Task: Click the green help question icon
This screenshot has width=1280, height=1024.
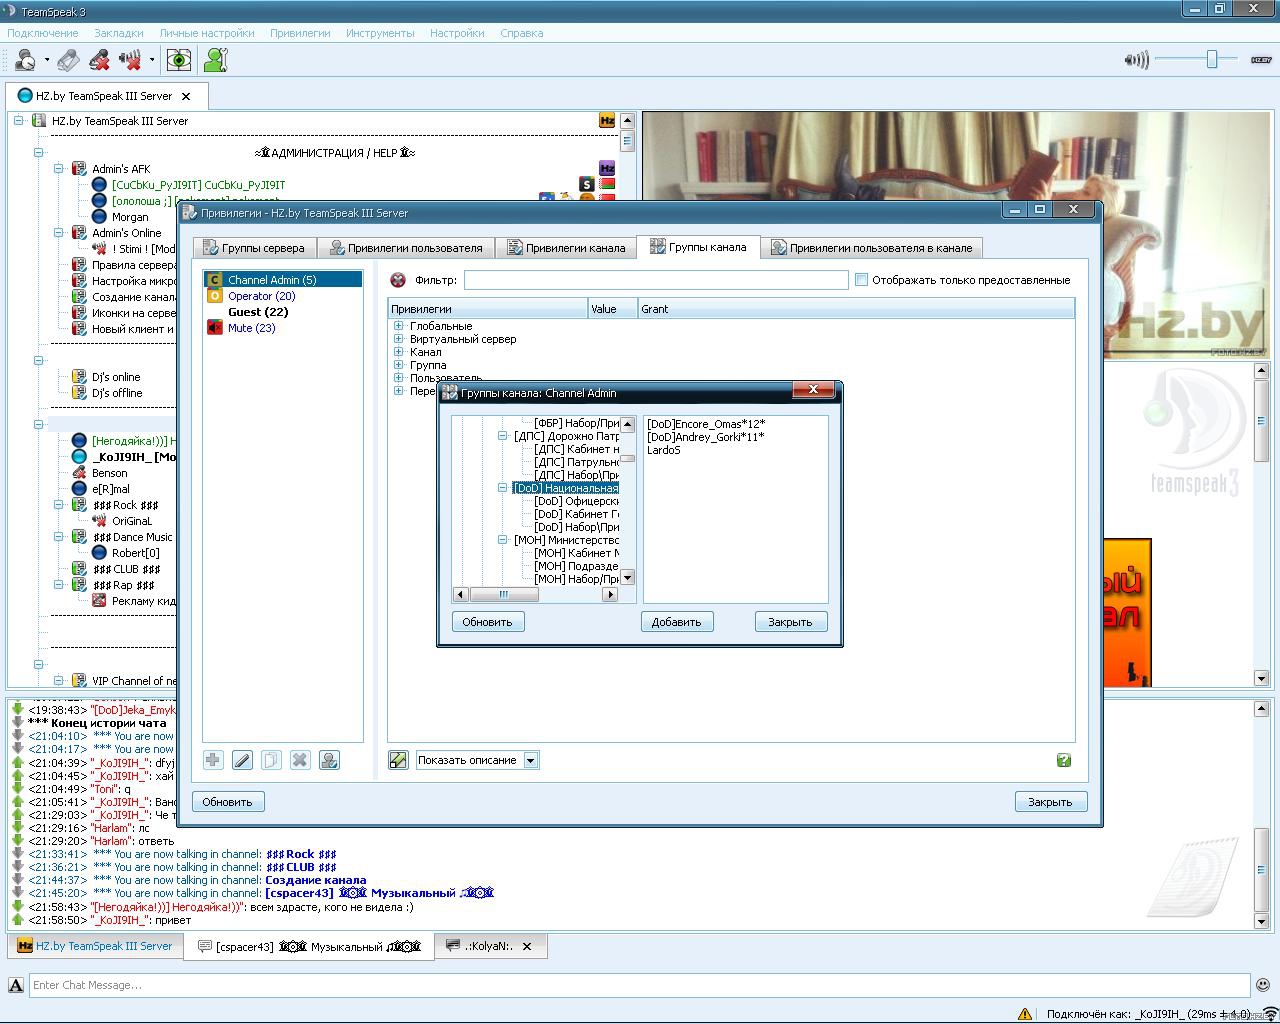Action: coord(1064,760)
